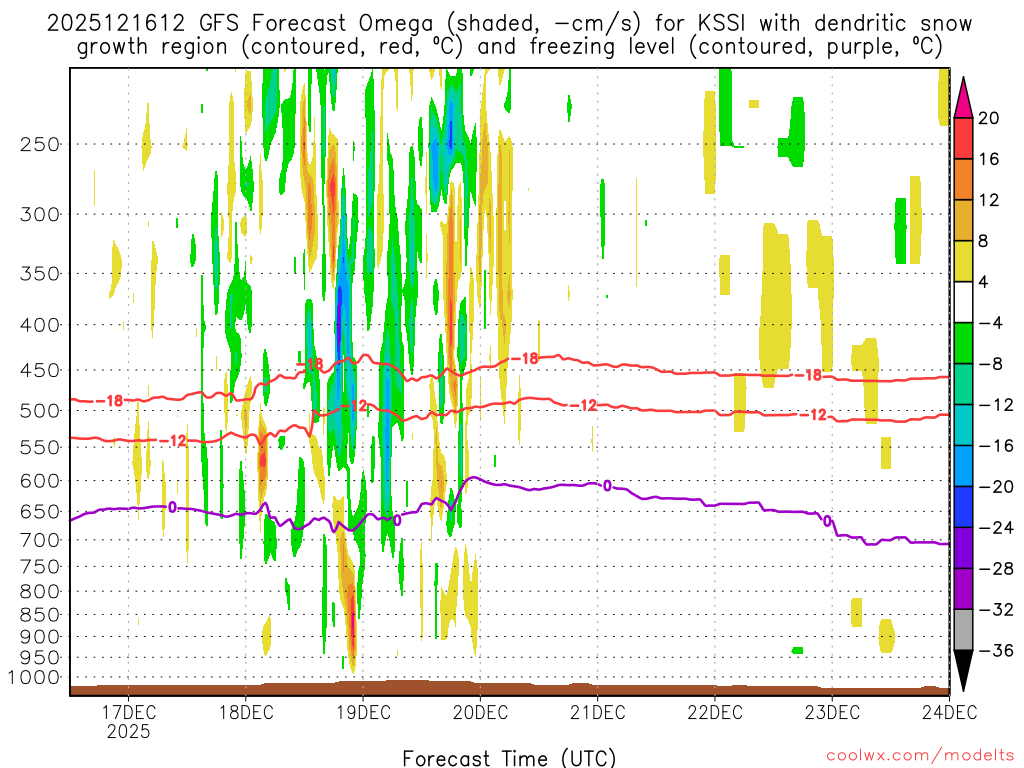Viewport: 1024px width, 768px height.
Task: Click the magenta arrow atop the colorbar
Action: pyautogui.click(x=963, y=99)
